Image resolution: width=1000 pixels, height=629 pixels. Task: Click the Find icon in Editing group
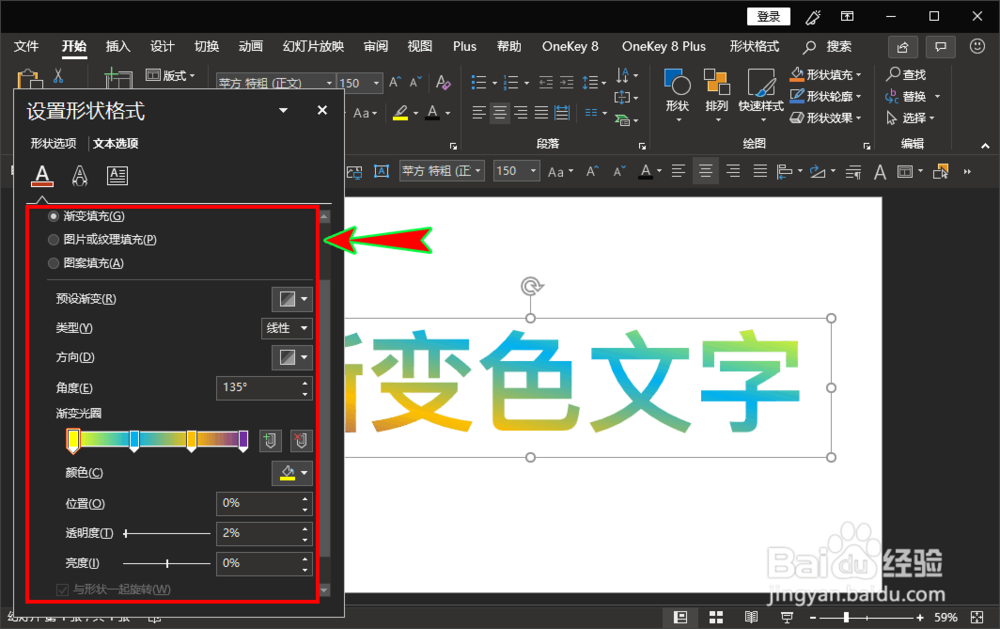[x=893, y=74]
